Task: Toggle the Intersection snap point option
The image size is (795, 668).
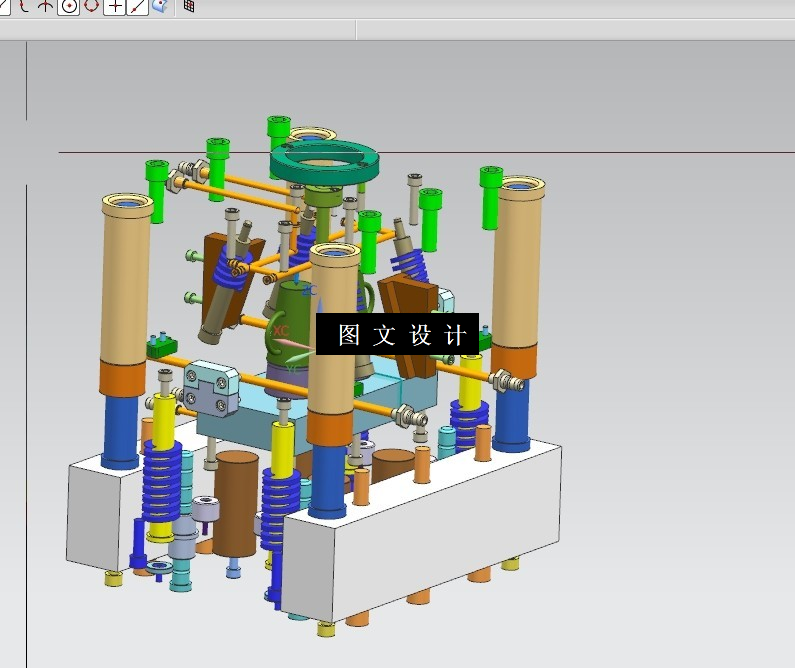Action: tap(46, 6)
